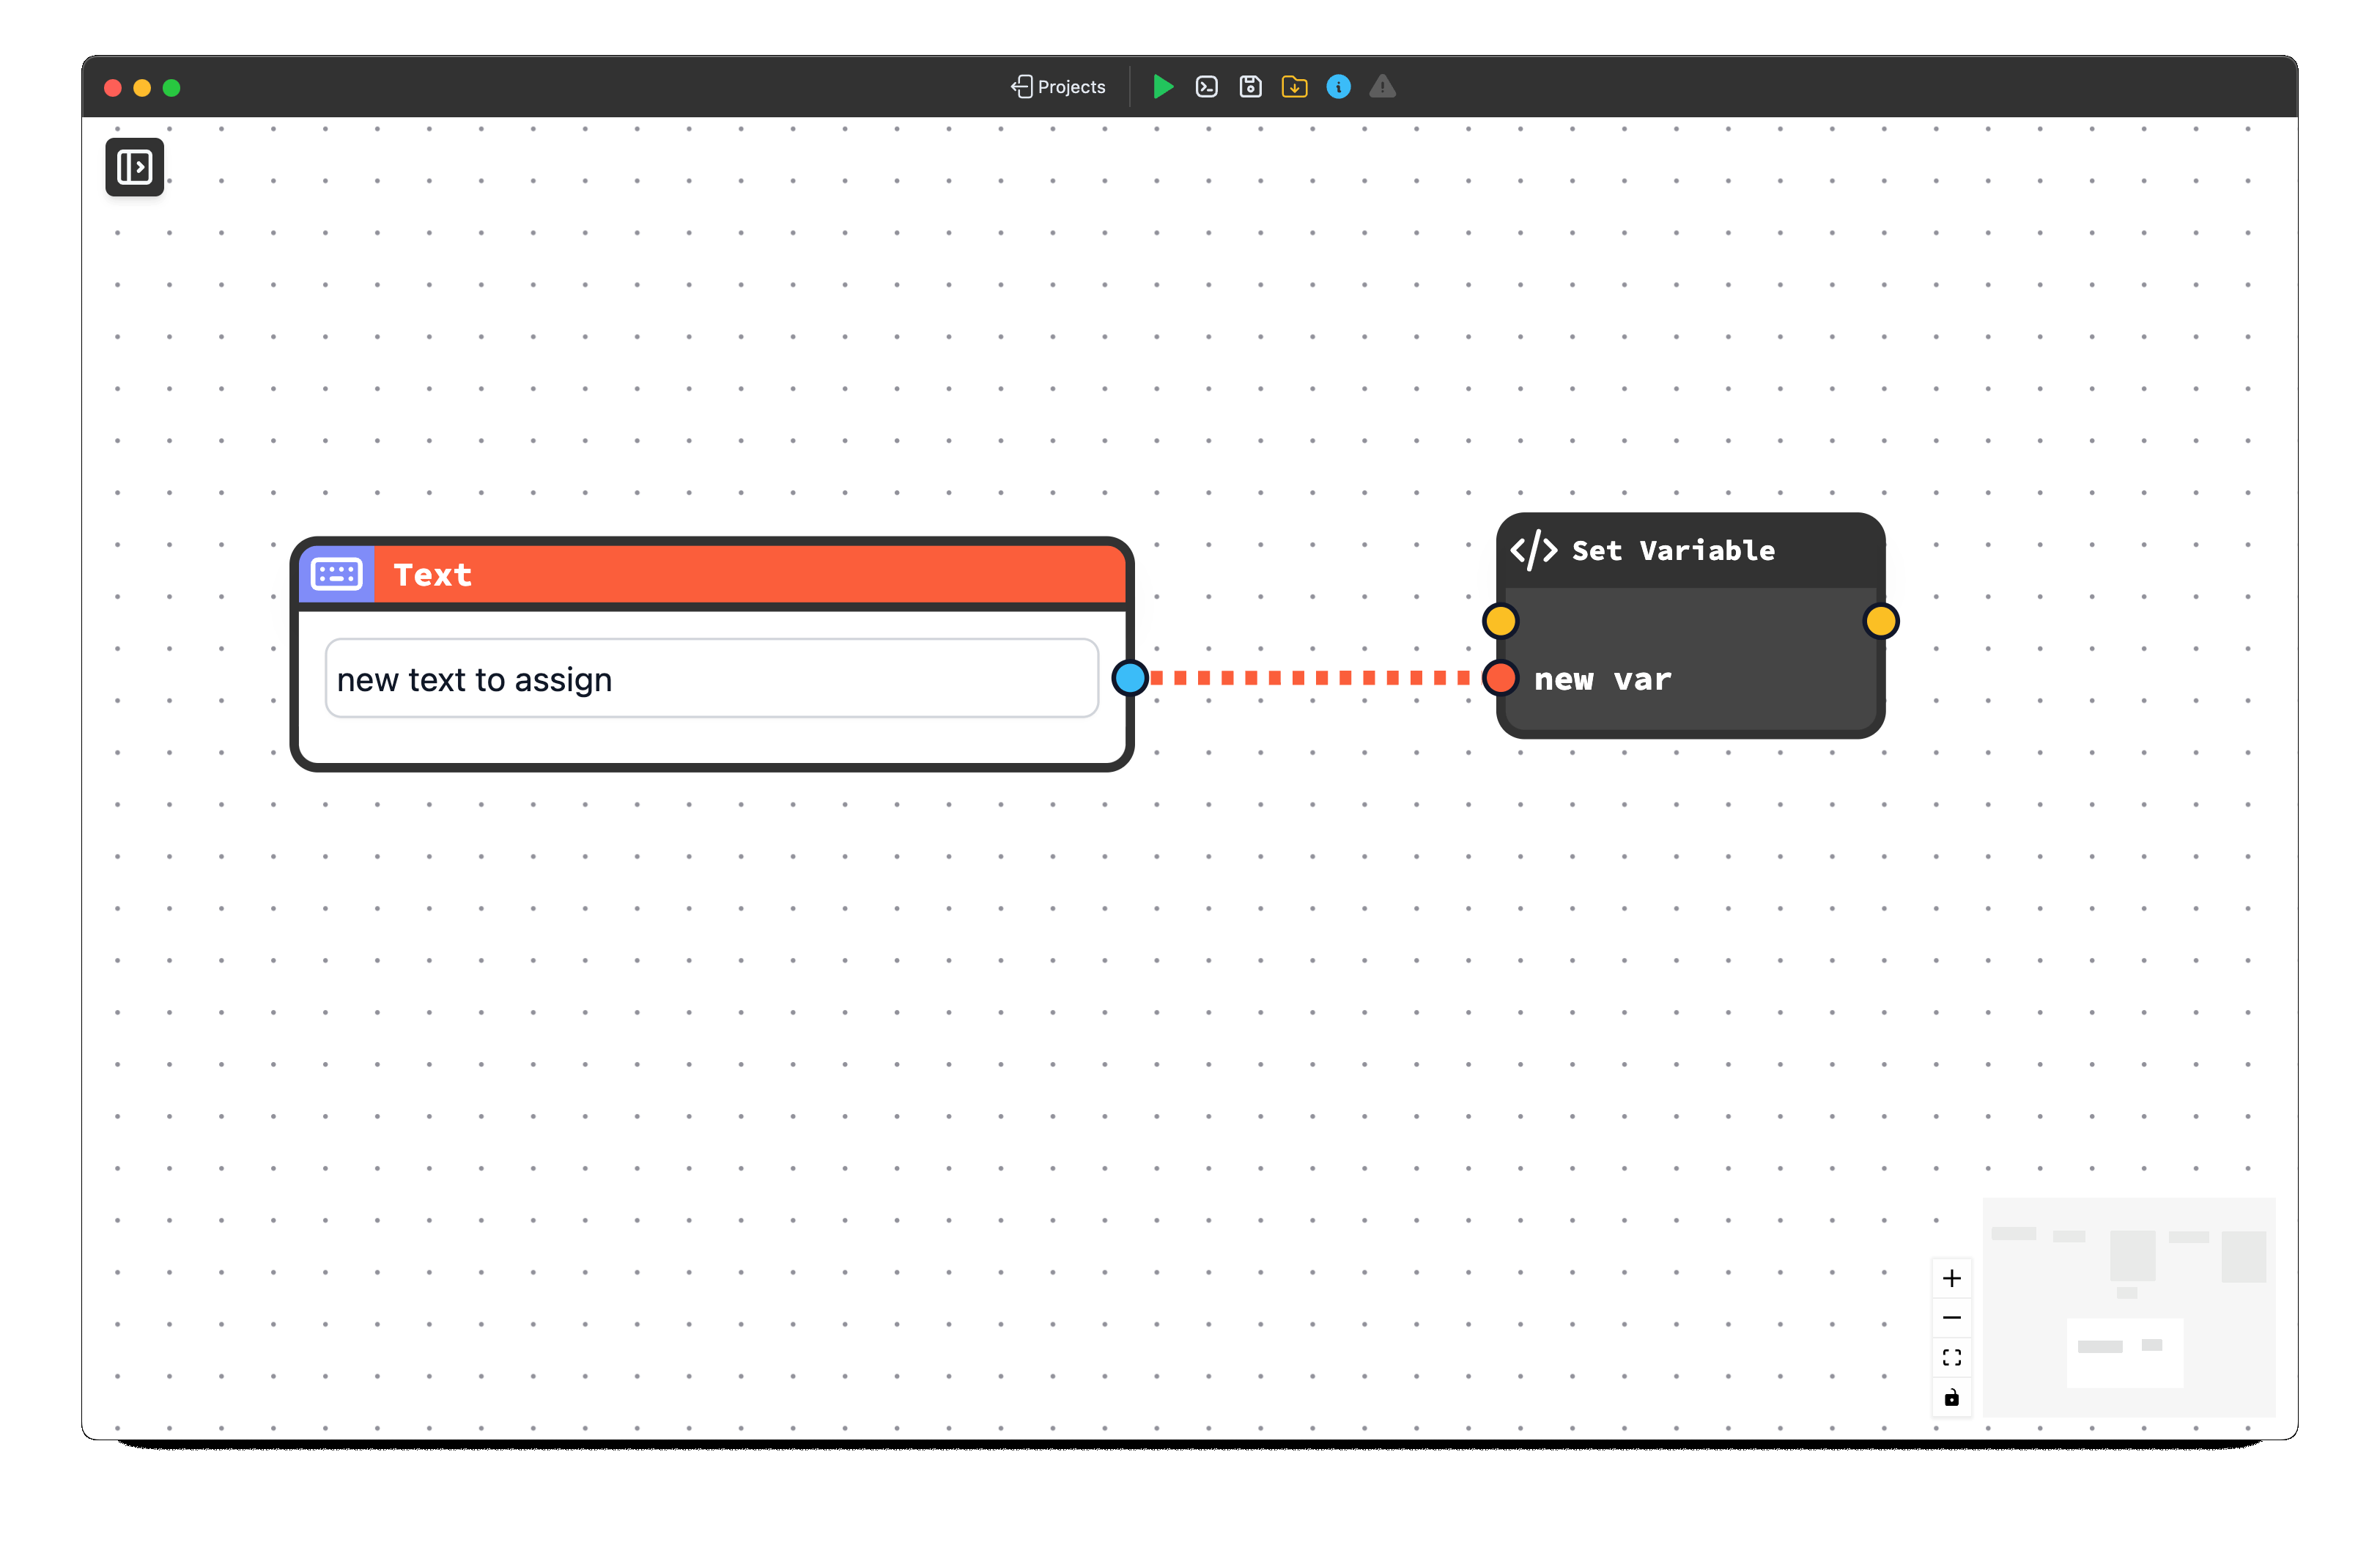Zoom in using the plus control
This screenshot has width=2380, height=1548.
[x=1951, y=1278]
